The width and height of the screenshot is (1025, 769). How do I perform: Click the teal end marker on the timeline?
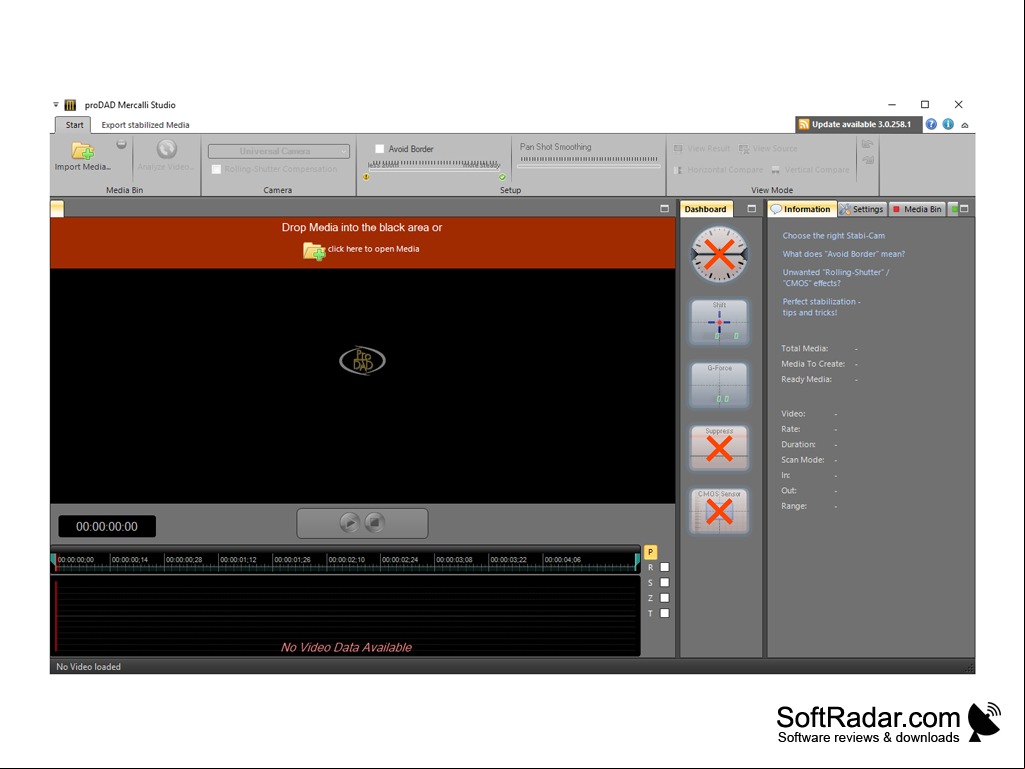coord(637,562)
